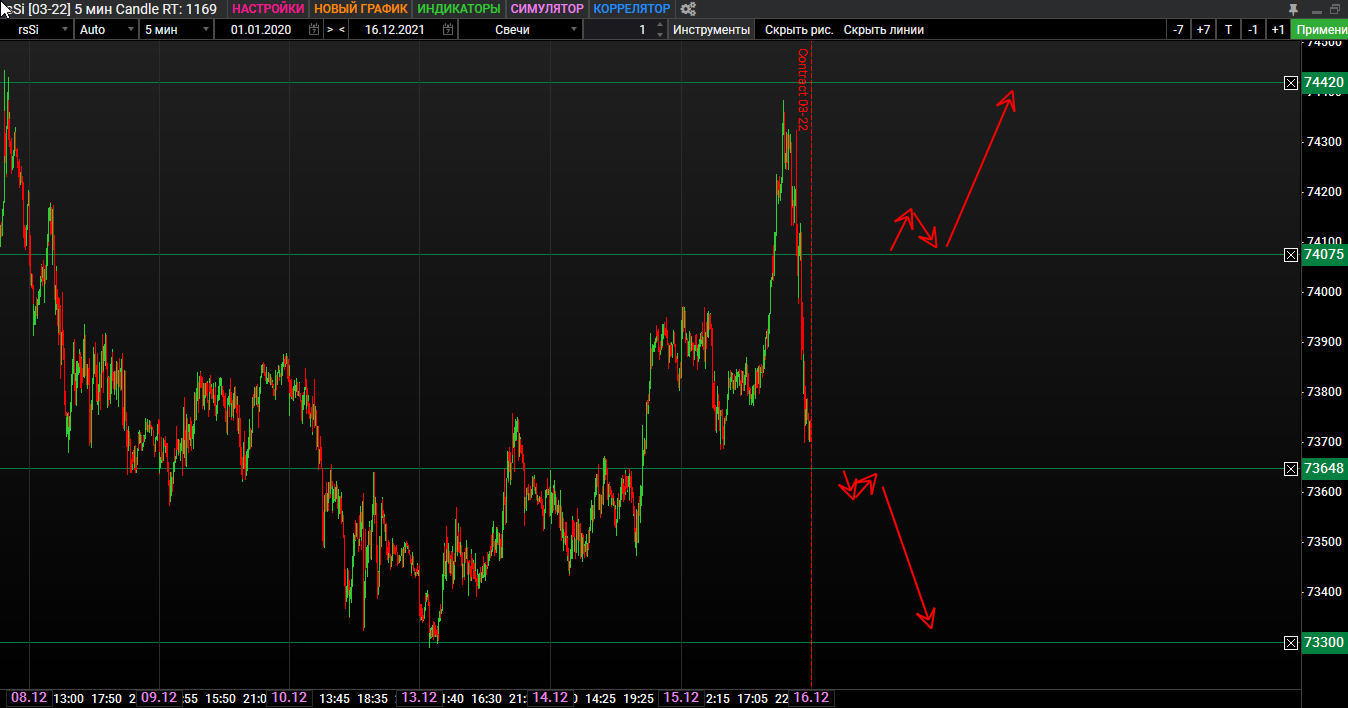This screenshot has width=1348, height=708.
Task: Click the T today button
Action: pos(1228,30)
